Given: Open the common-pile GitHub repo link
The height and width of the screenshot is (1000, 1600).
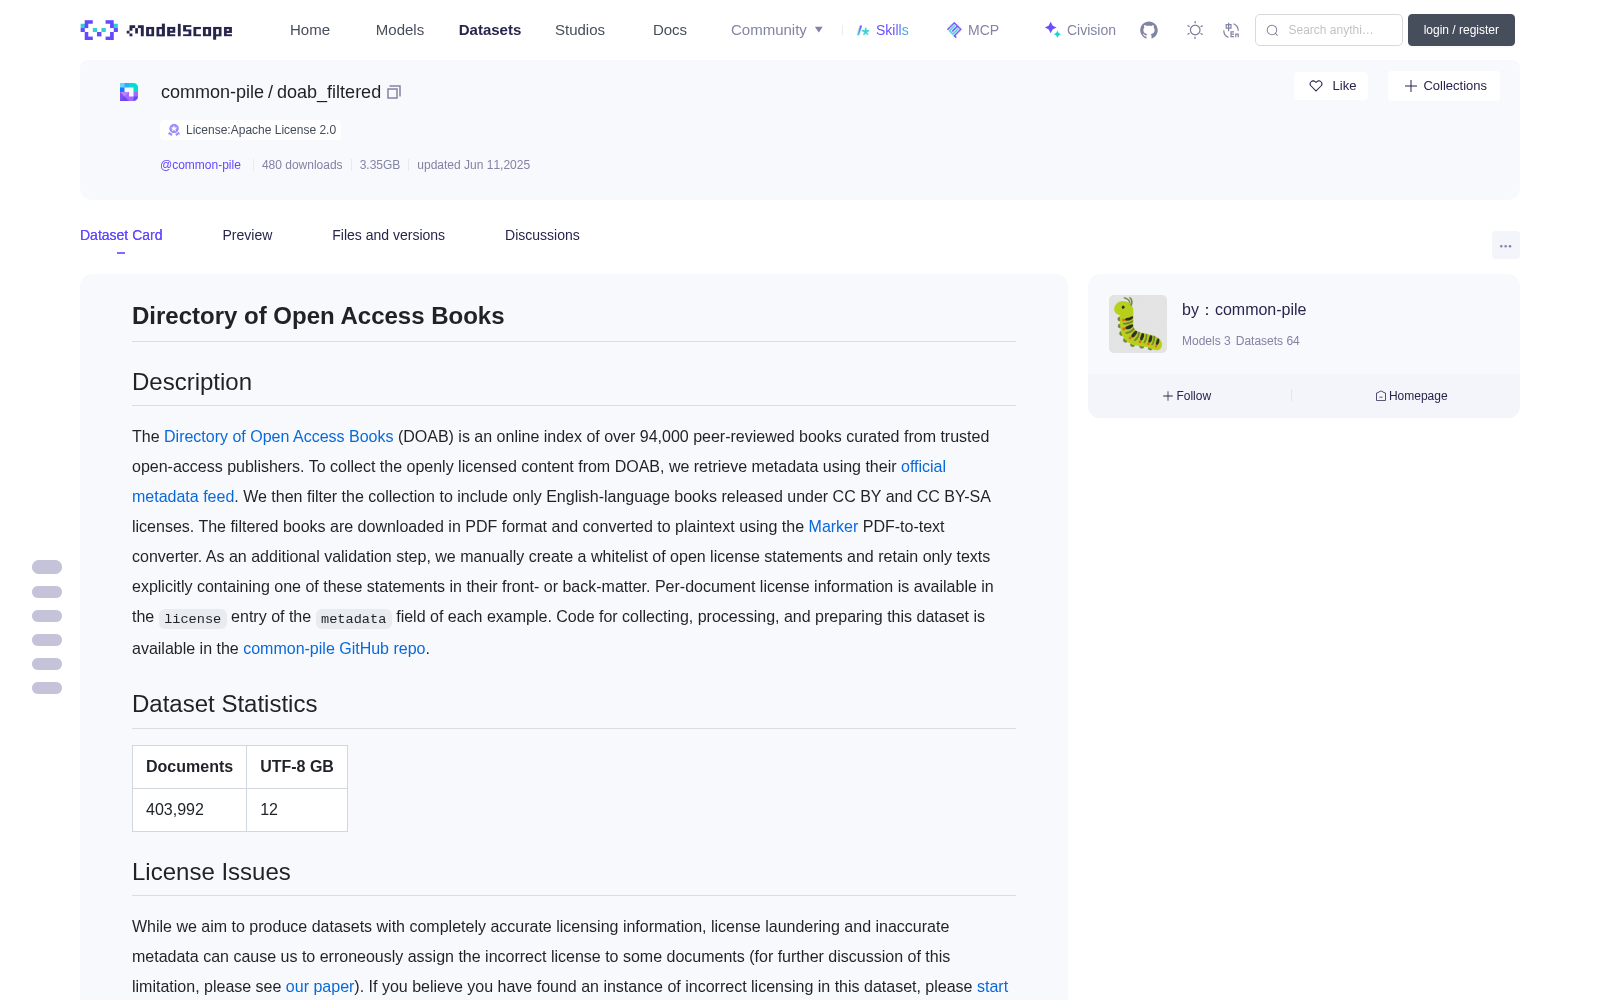Looking at the screenshot, I should coord(334,648).
